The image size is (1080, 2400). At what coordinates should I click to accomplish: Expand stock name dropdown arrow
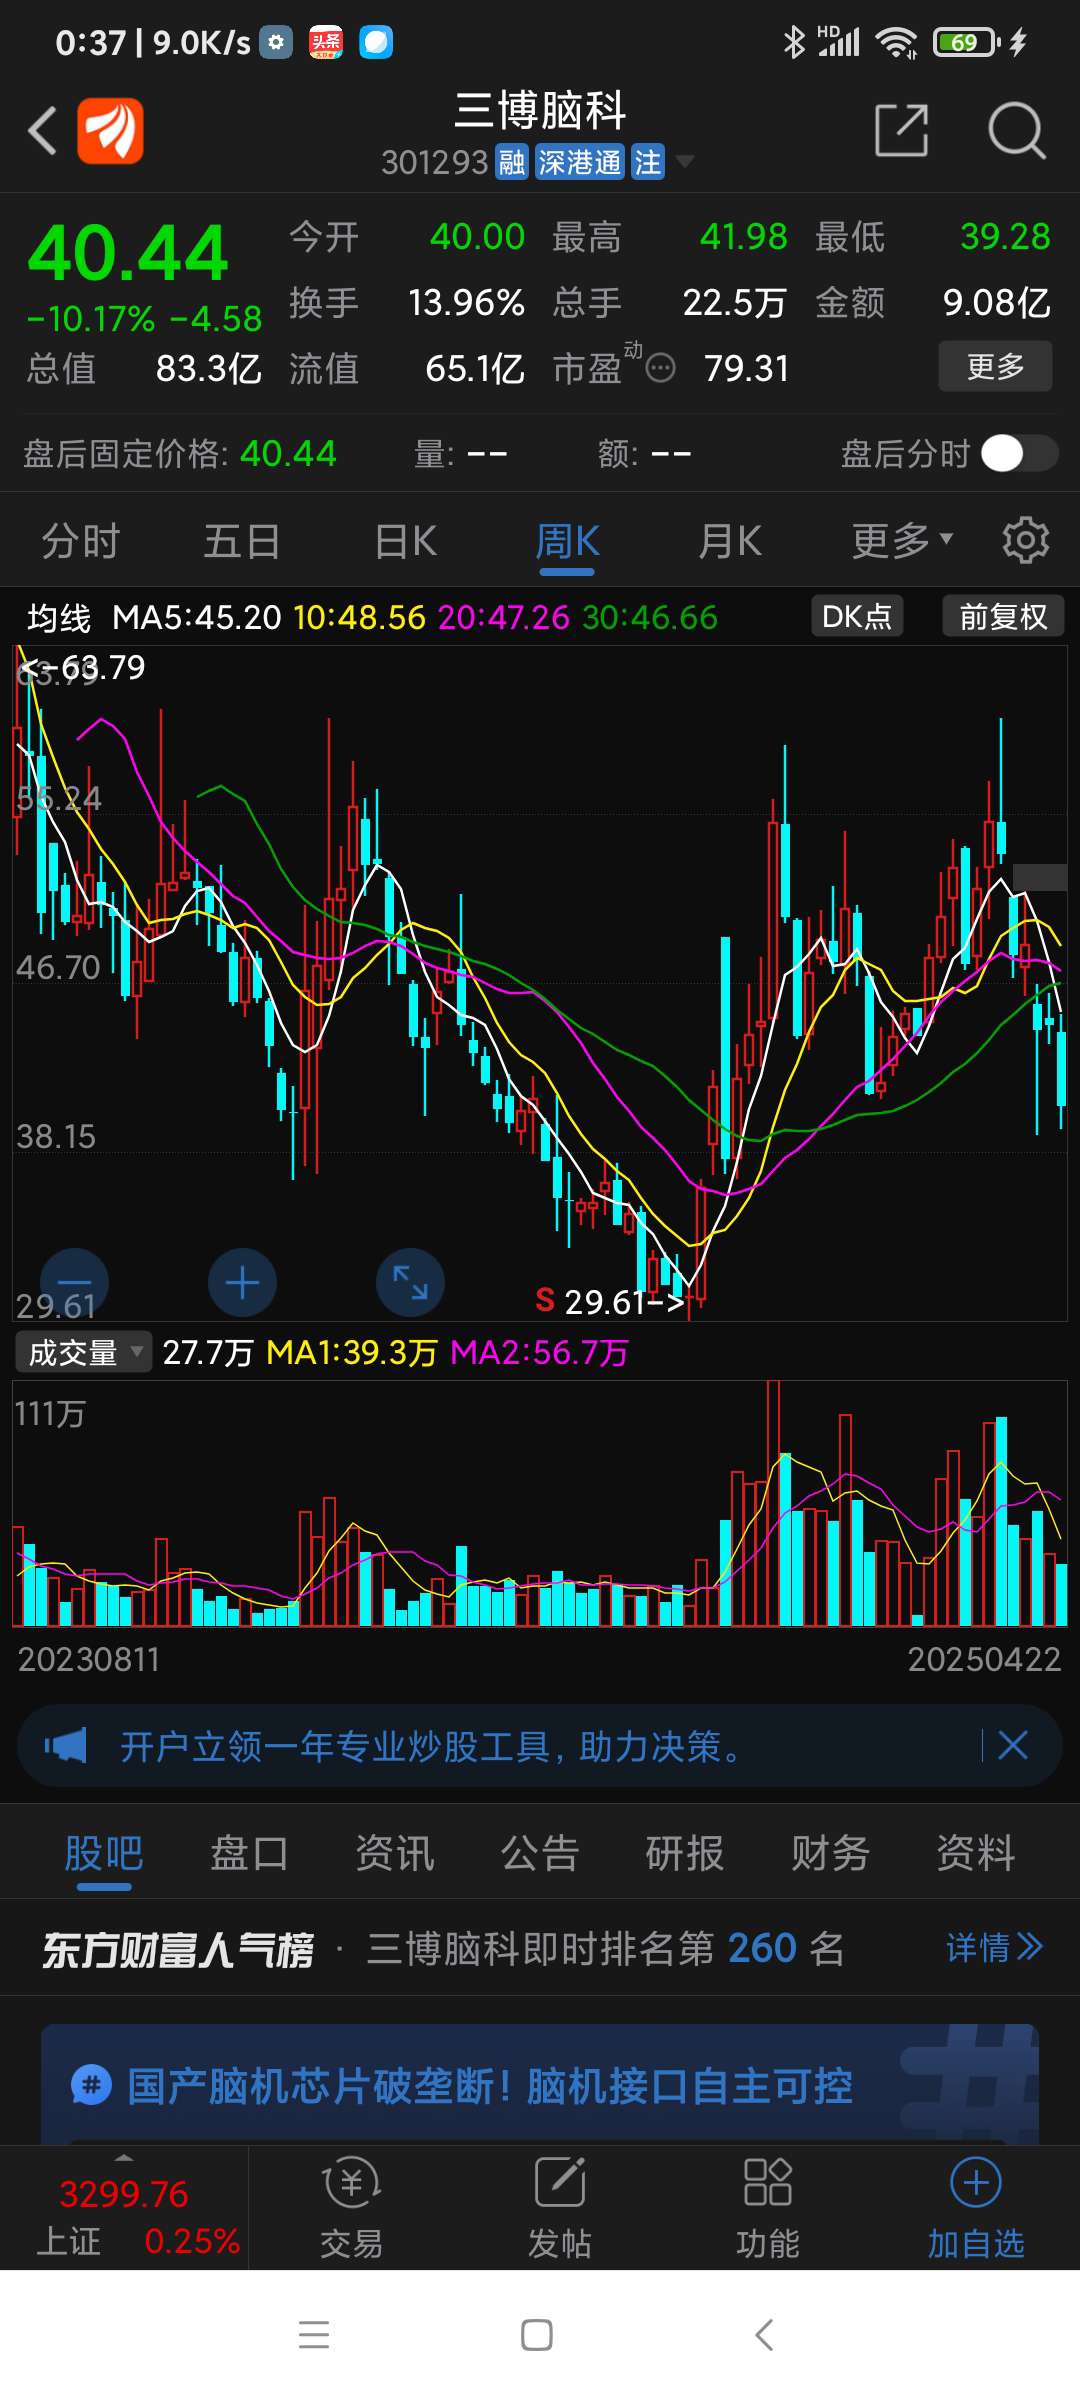[685, 161]
